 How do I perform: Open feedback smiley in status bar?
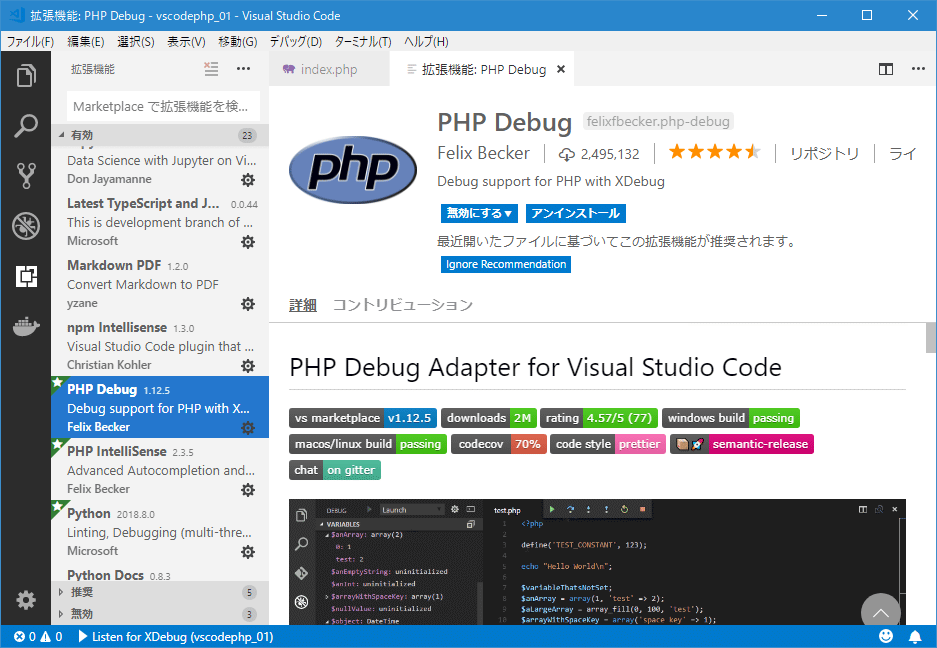click(x=886, y=636)
